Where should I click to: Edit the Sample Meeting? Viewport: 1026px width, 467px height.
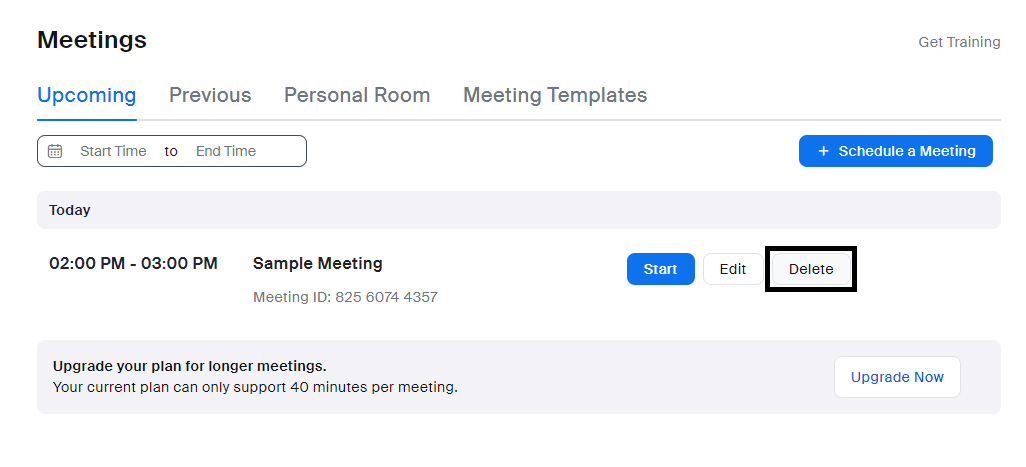tap(733, 269)
